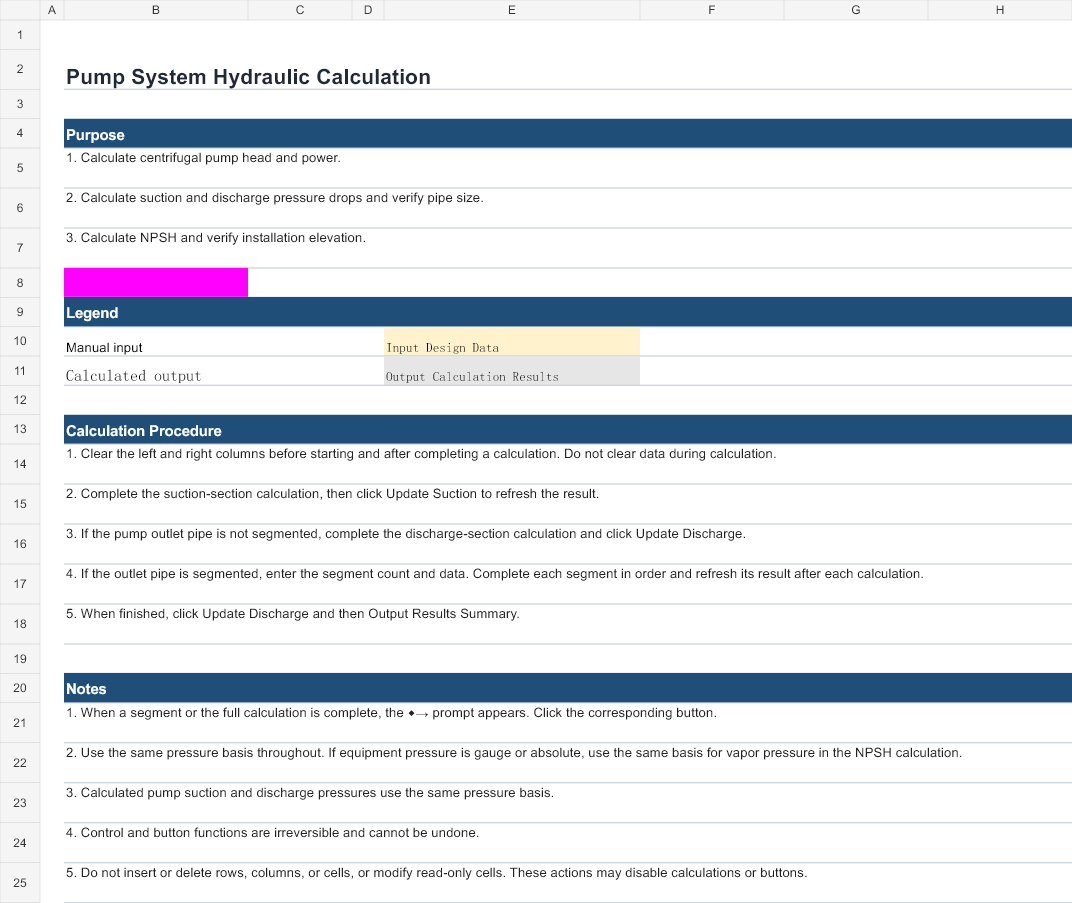Select column E header
Screen dimensions: 1072x903
(511, 10)
